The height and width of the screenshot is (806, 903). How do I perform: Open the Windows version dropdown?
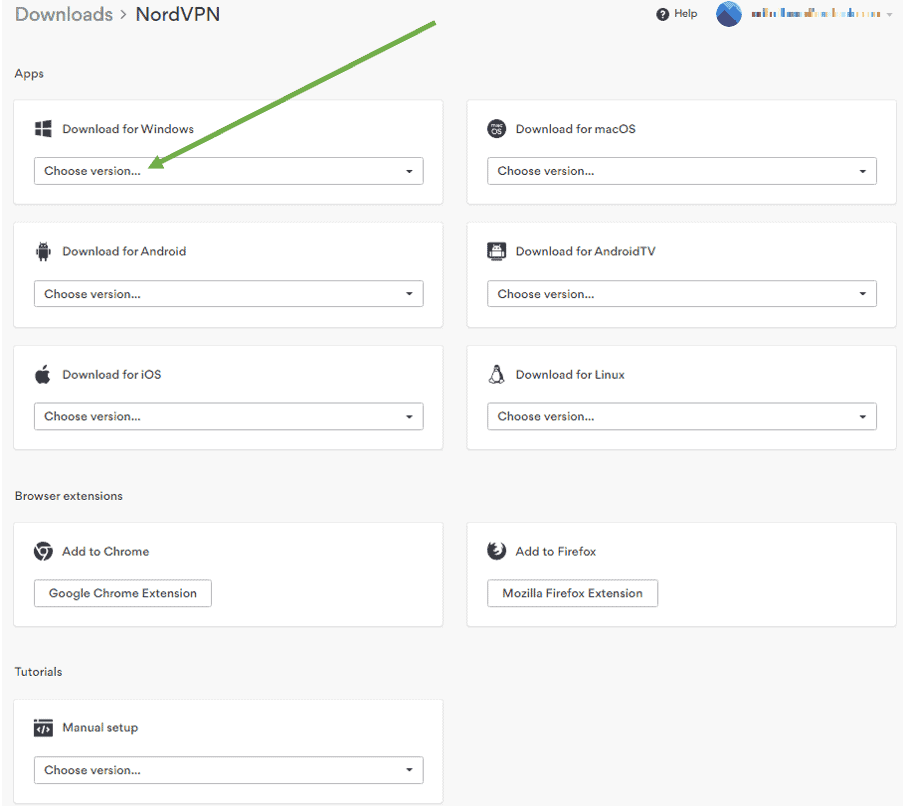pos(229,171)
